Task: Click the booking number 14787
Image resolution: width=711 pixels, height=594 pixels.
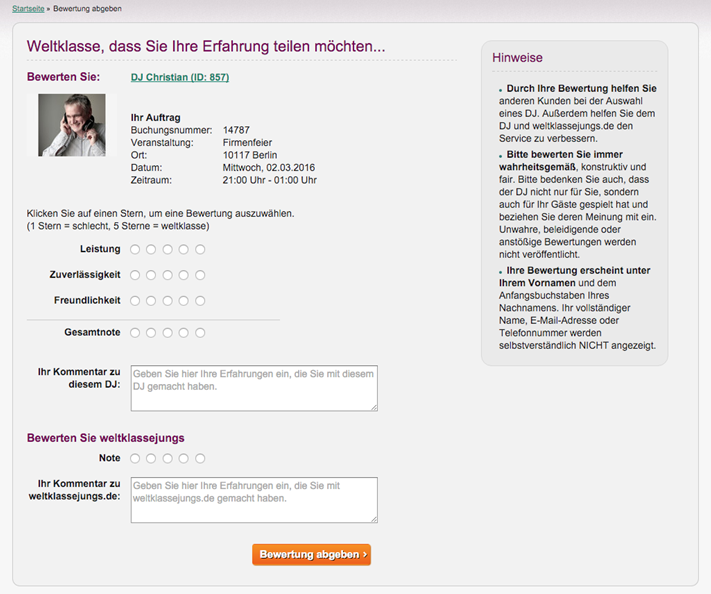Action: point(236,130)
